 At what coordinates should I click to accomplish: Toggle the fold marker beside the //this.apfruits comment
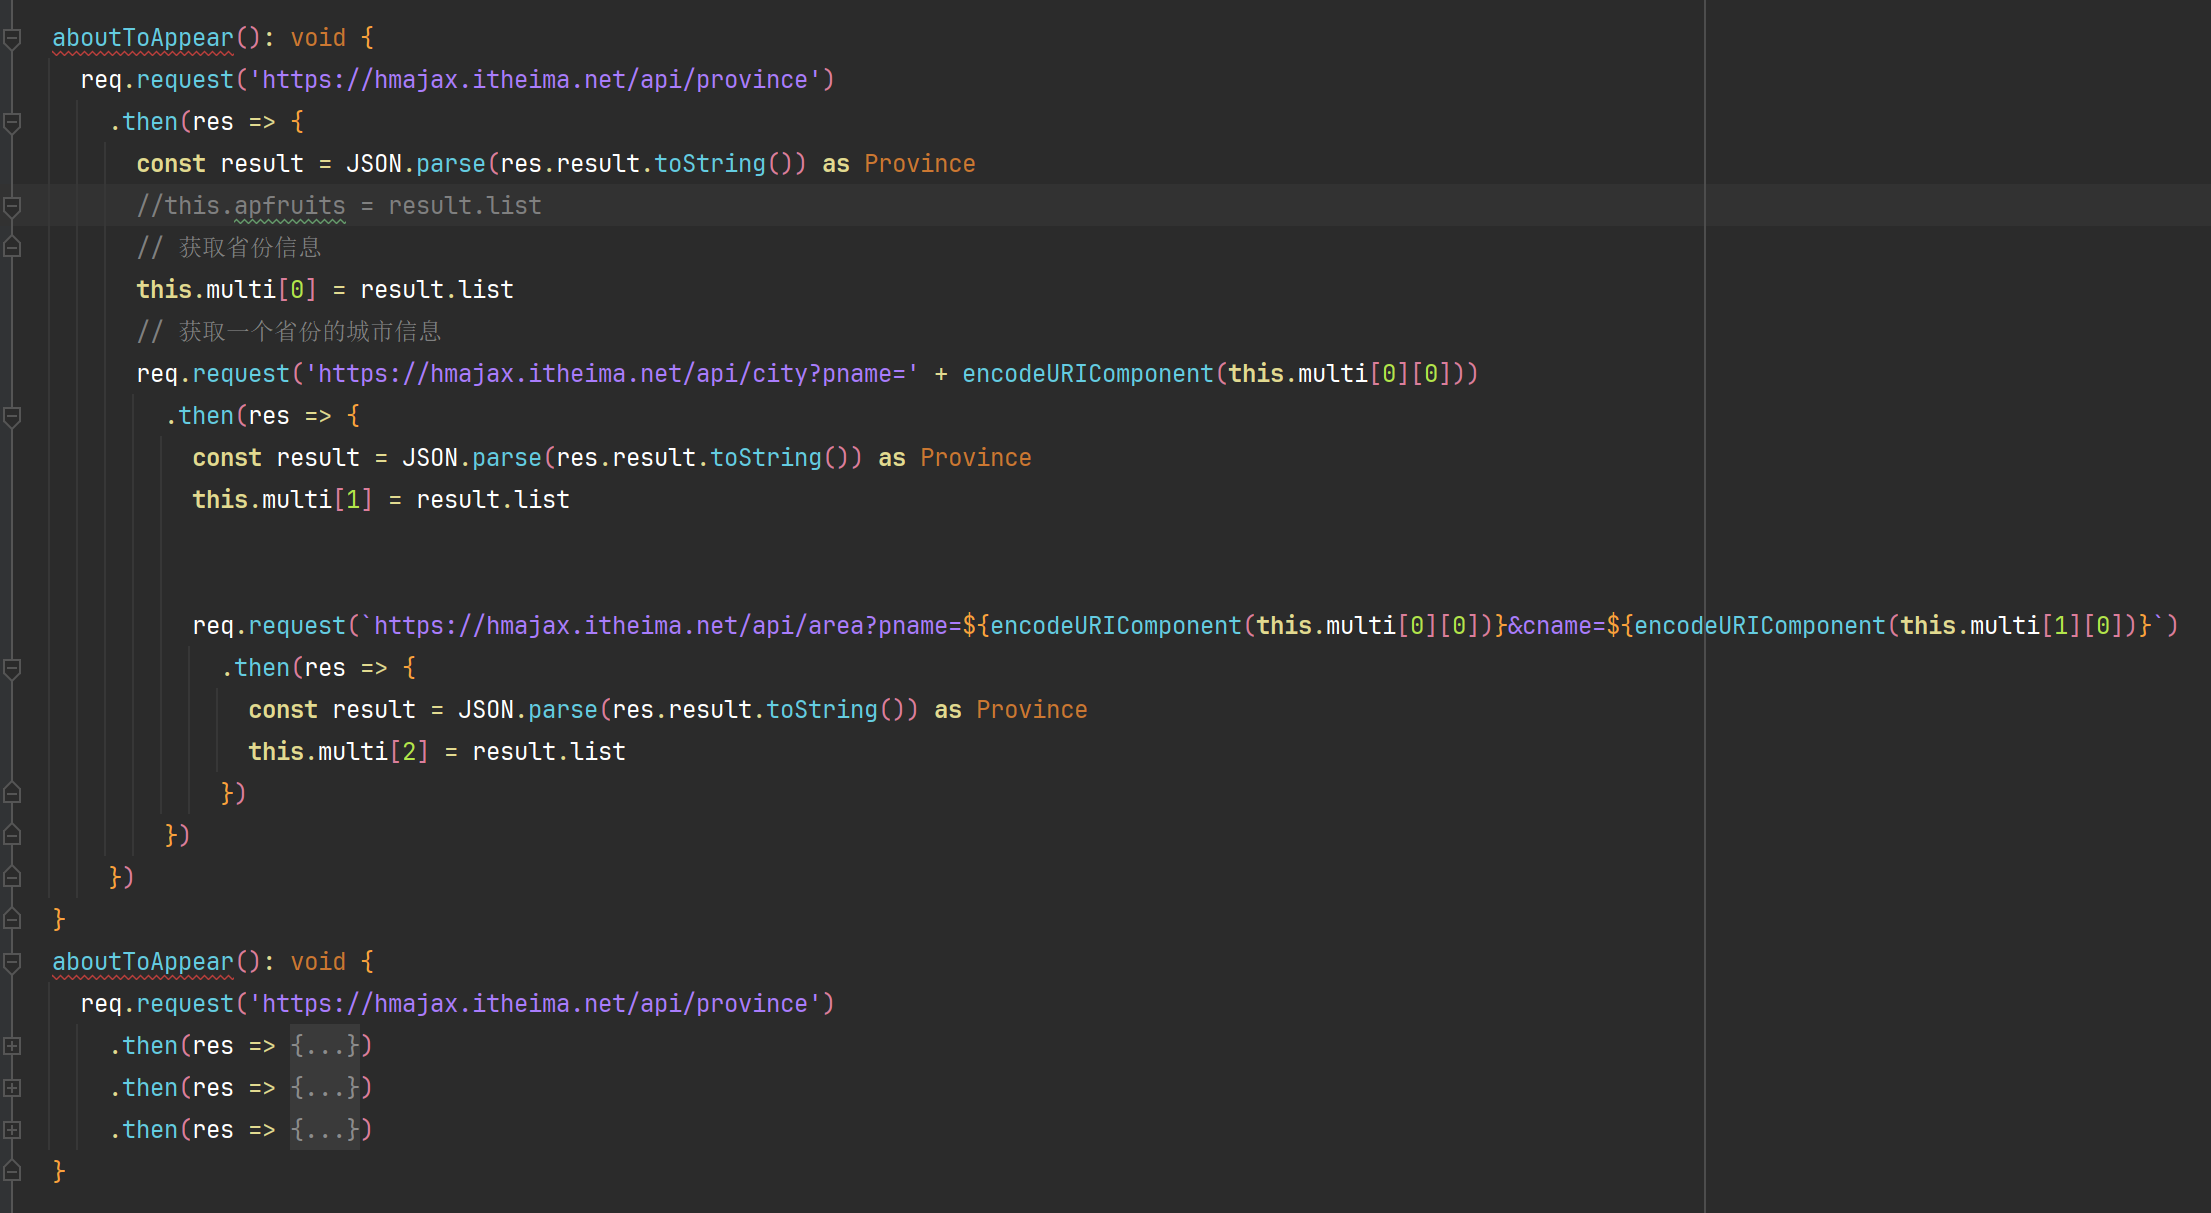[12, 207]
